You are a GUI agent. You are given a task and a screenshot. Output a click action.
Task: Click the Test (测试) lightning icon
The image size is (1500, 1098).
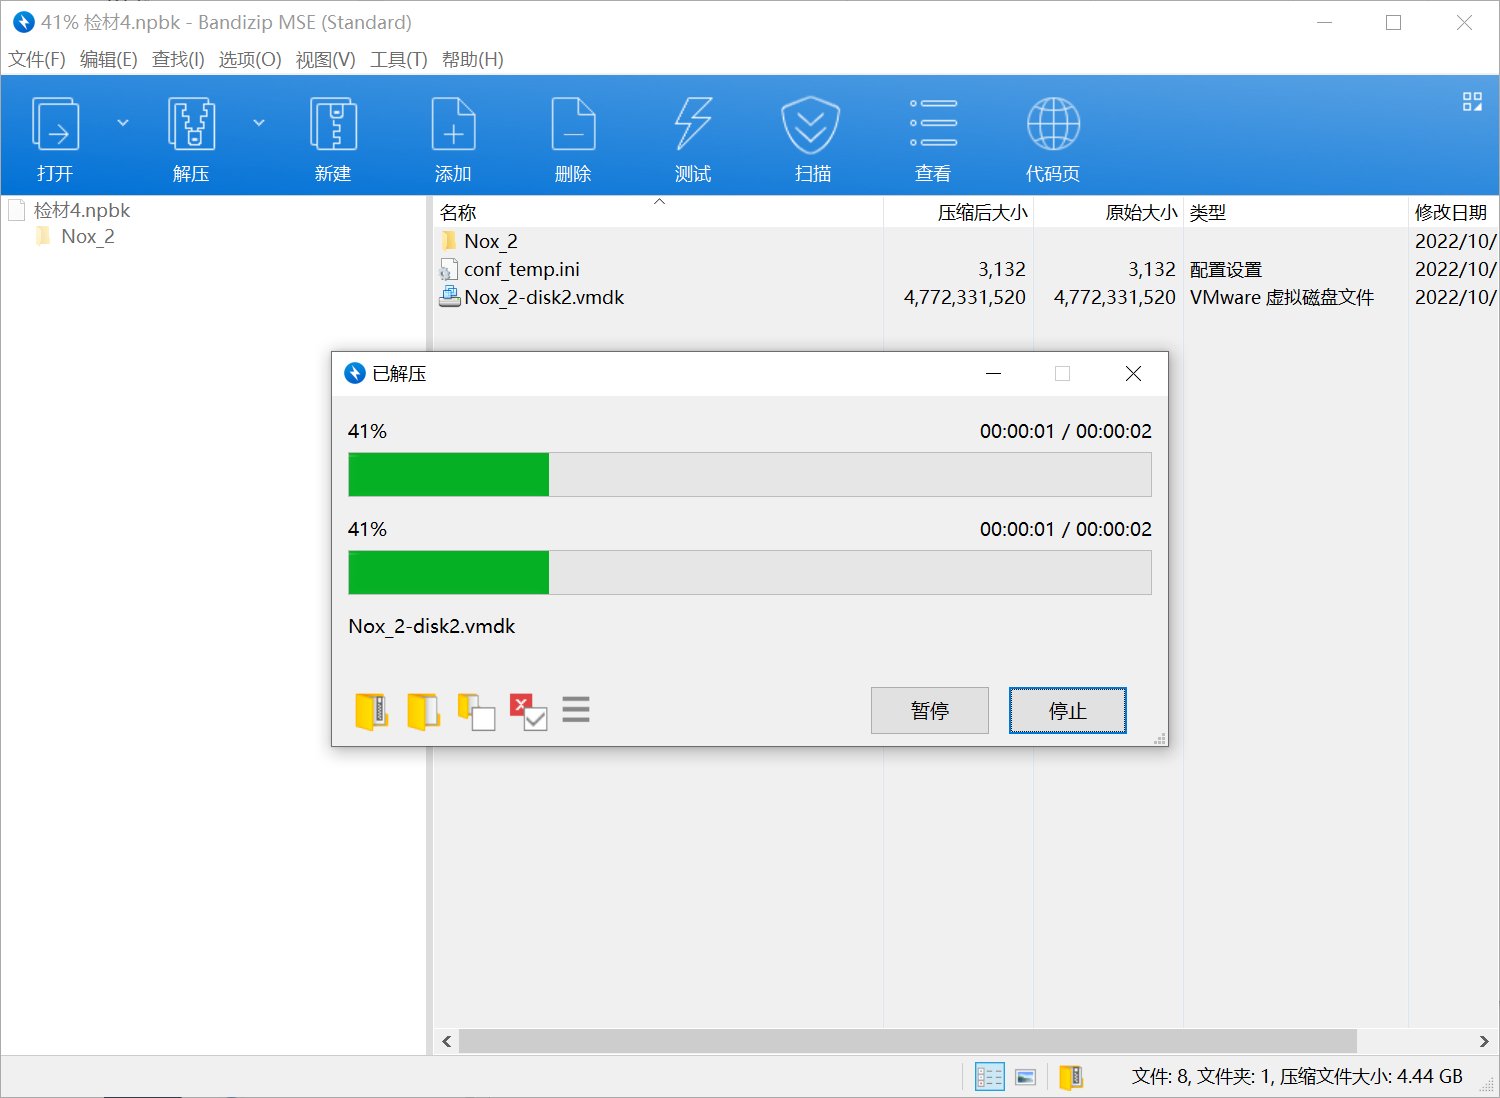(x=693, y=124)
